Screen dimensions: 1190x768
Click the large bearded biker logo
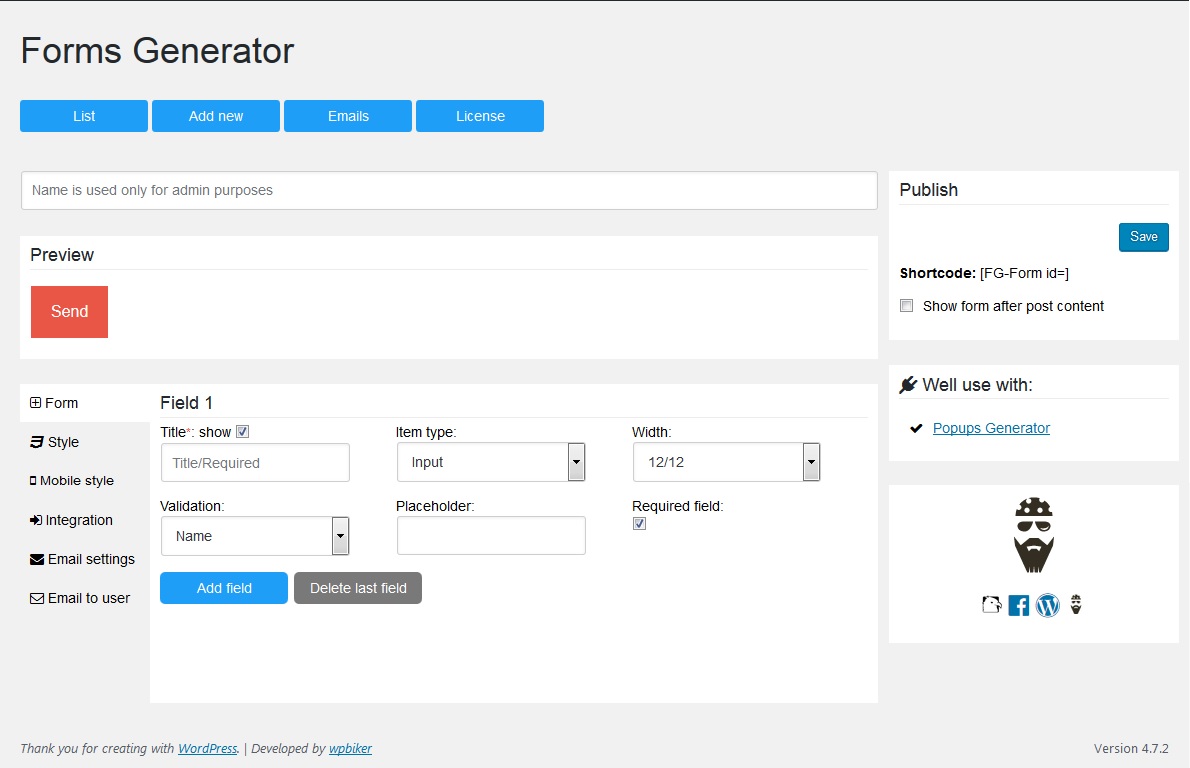coord(1034,535)
